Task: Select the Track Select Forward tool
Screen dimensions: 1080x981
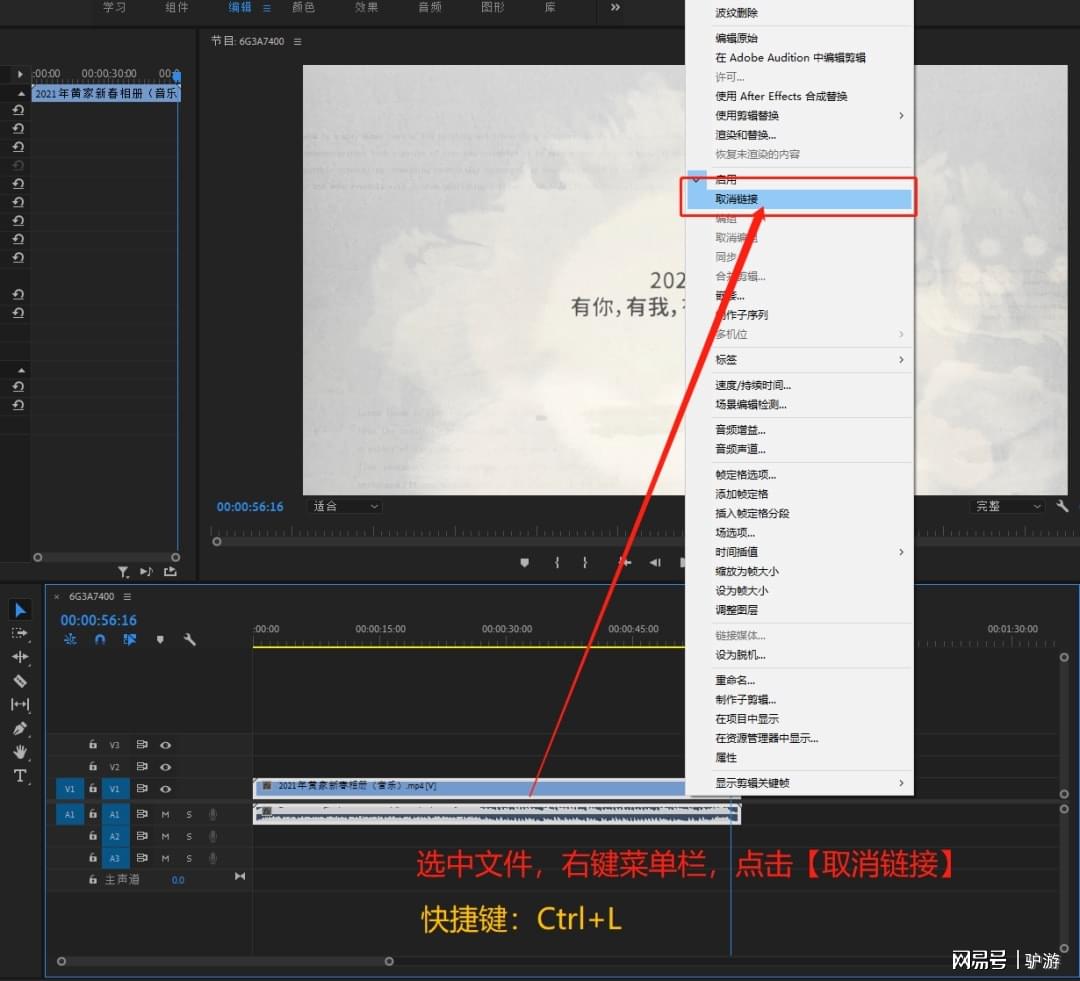Action: pos(20,633)
